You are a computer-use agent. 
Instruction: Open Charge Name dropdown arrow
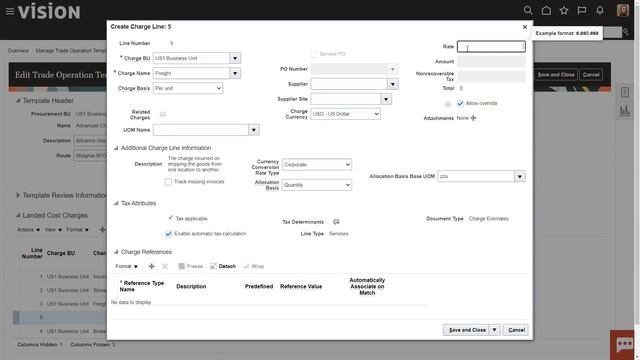pos(235,73)
